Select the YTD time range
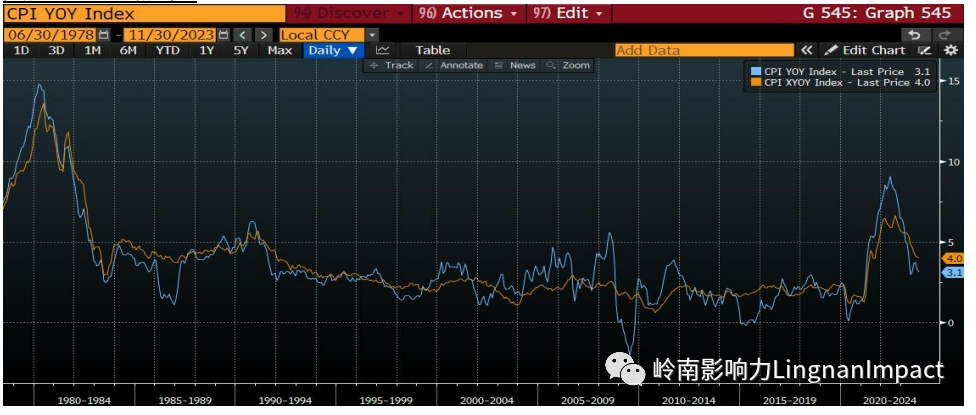 pyautogui.click(x=167, y=50)
